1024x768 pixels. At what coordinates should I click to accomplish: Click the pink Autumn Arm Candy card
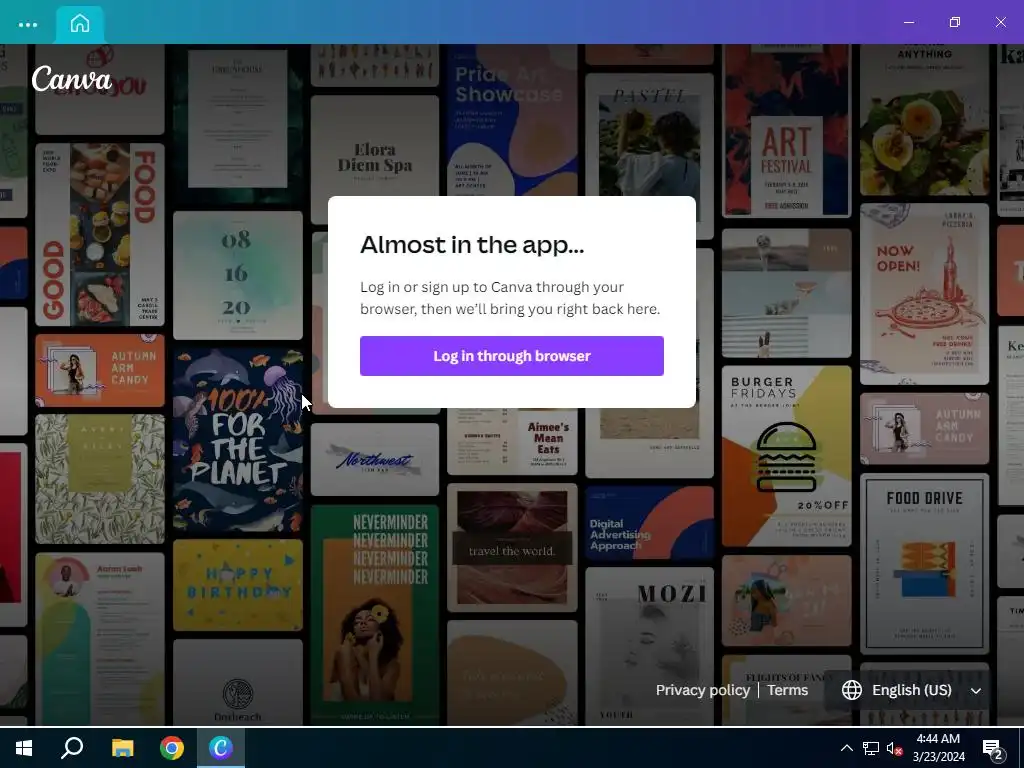pyautogui.click(x=924, y=428)
